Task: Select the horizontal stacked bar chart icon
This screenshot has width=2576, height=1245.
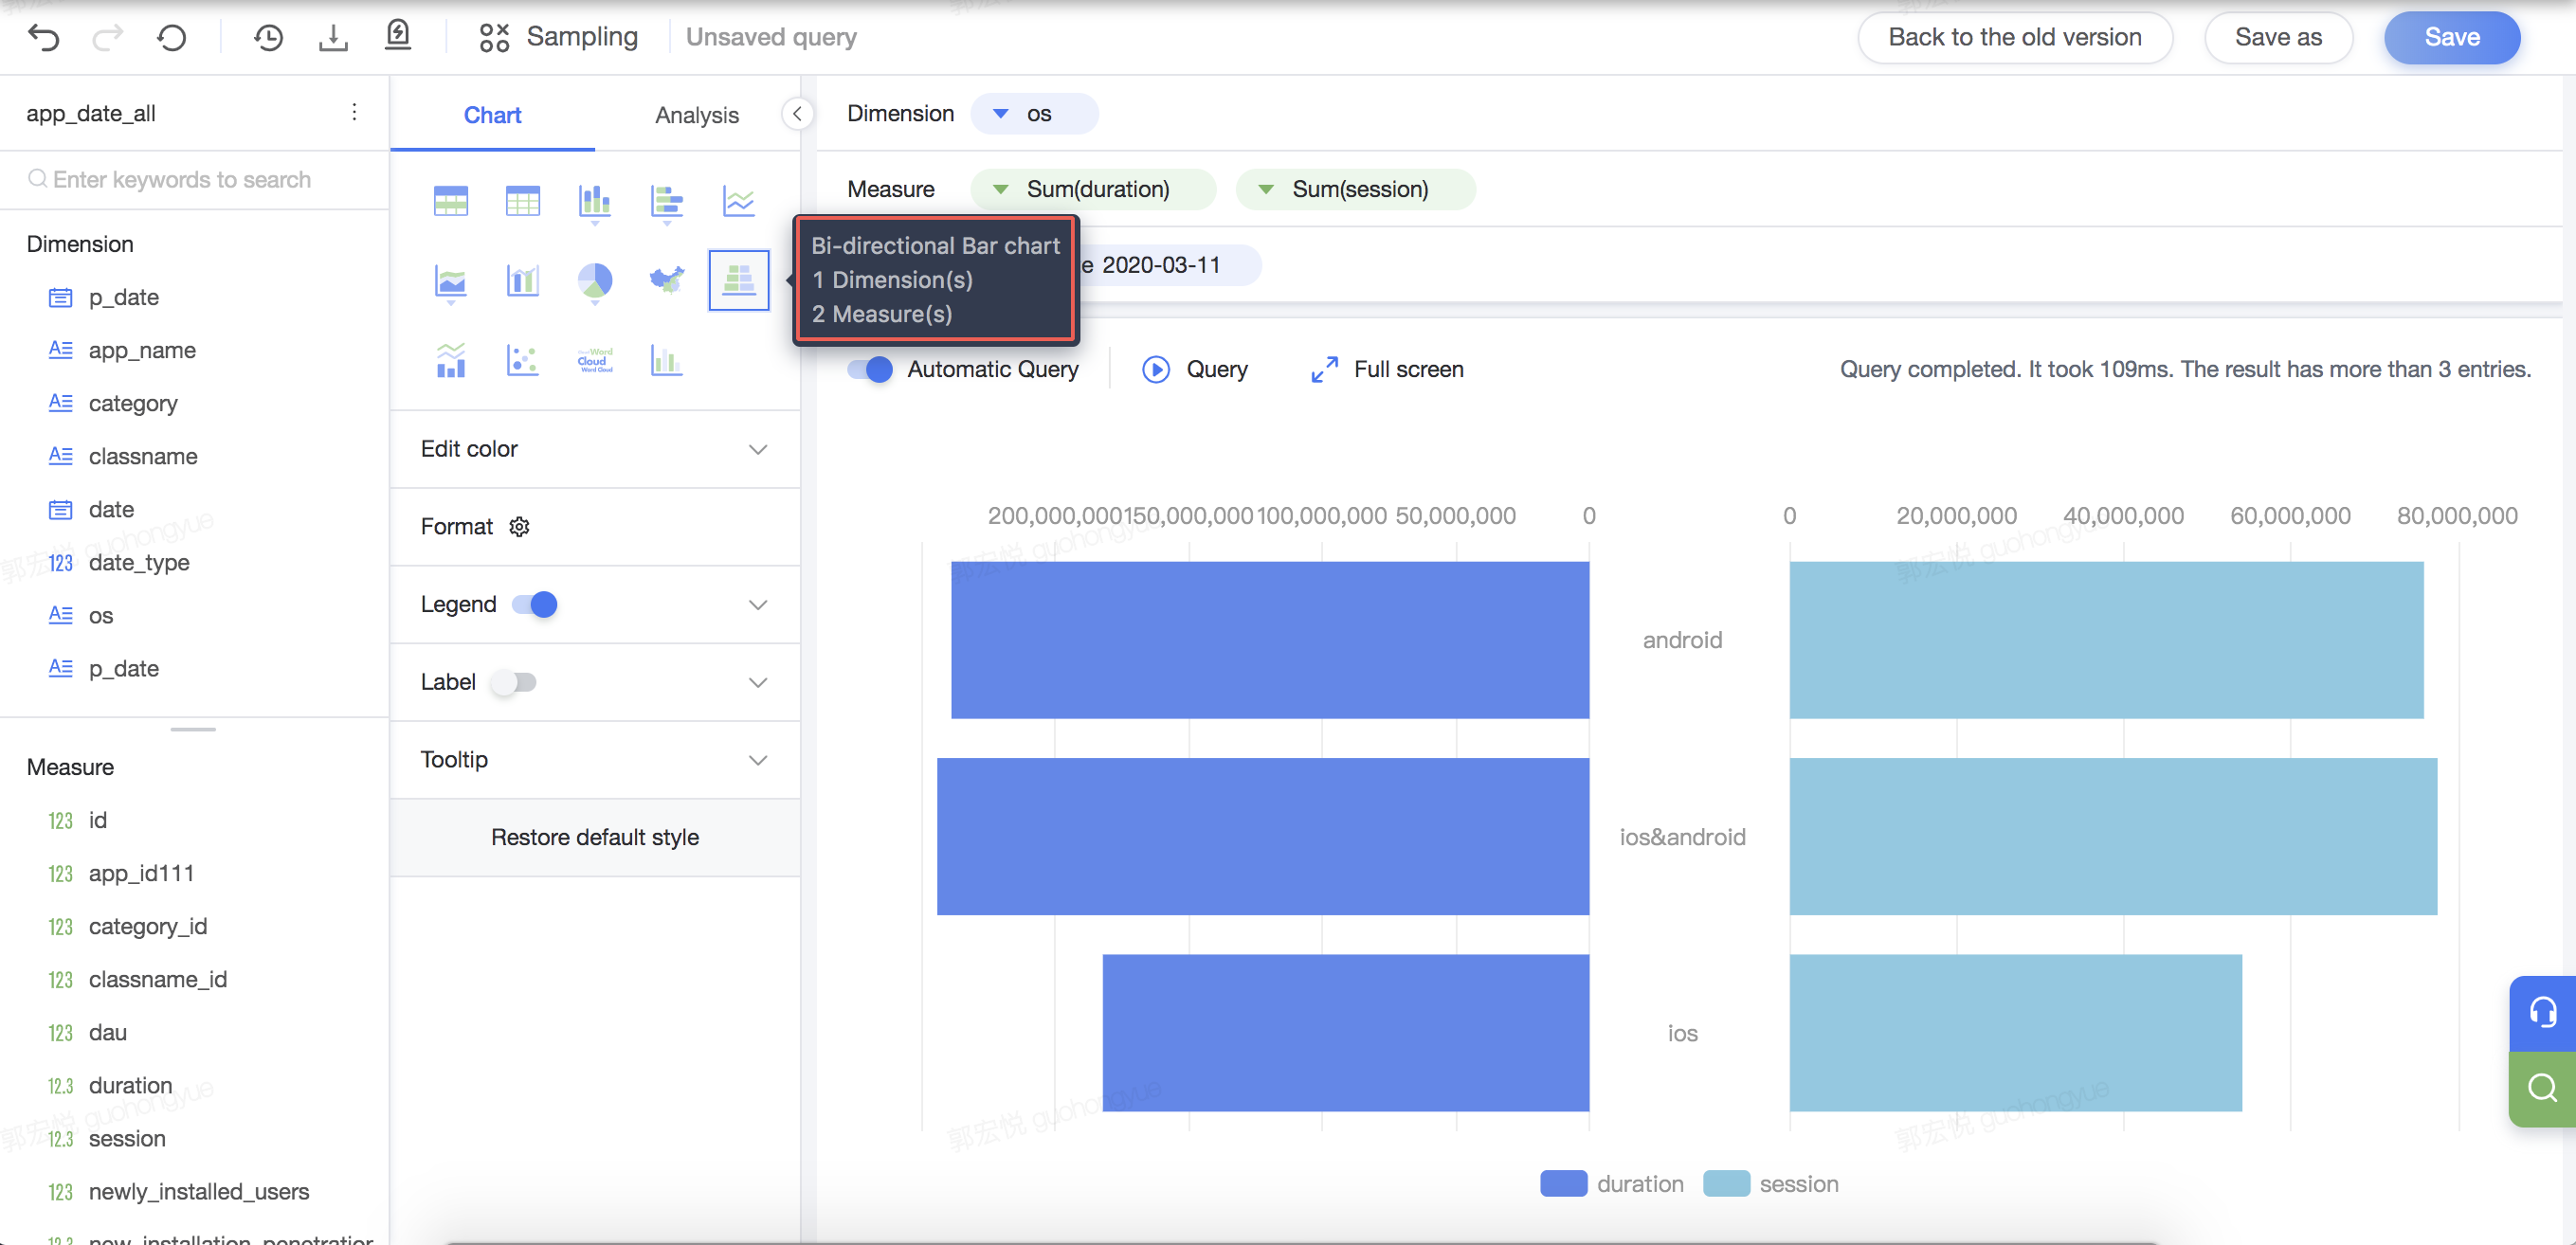Action: [667, 202]
